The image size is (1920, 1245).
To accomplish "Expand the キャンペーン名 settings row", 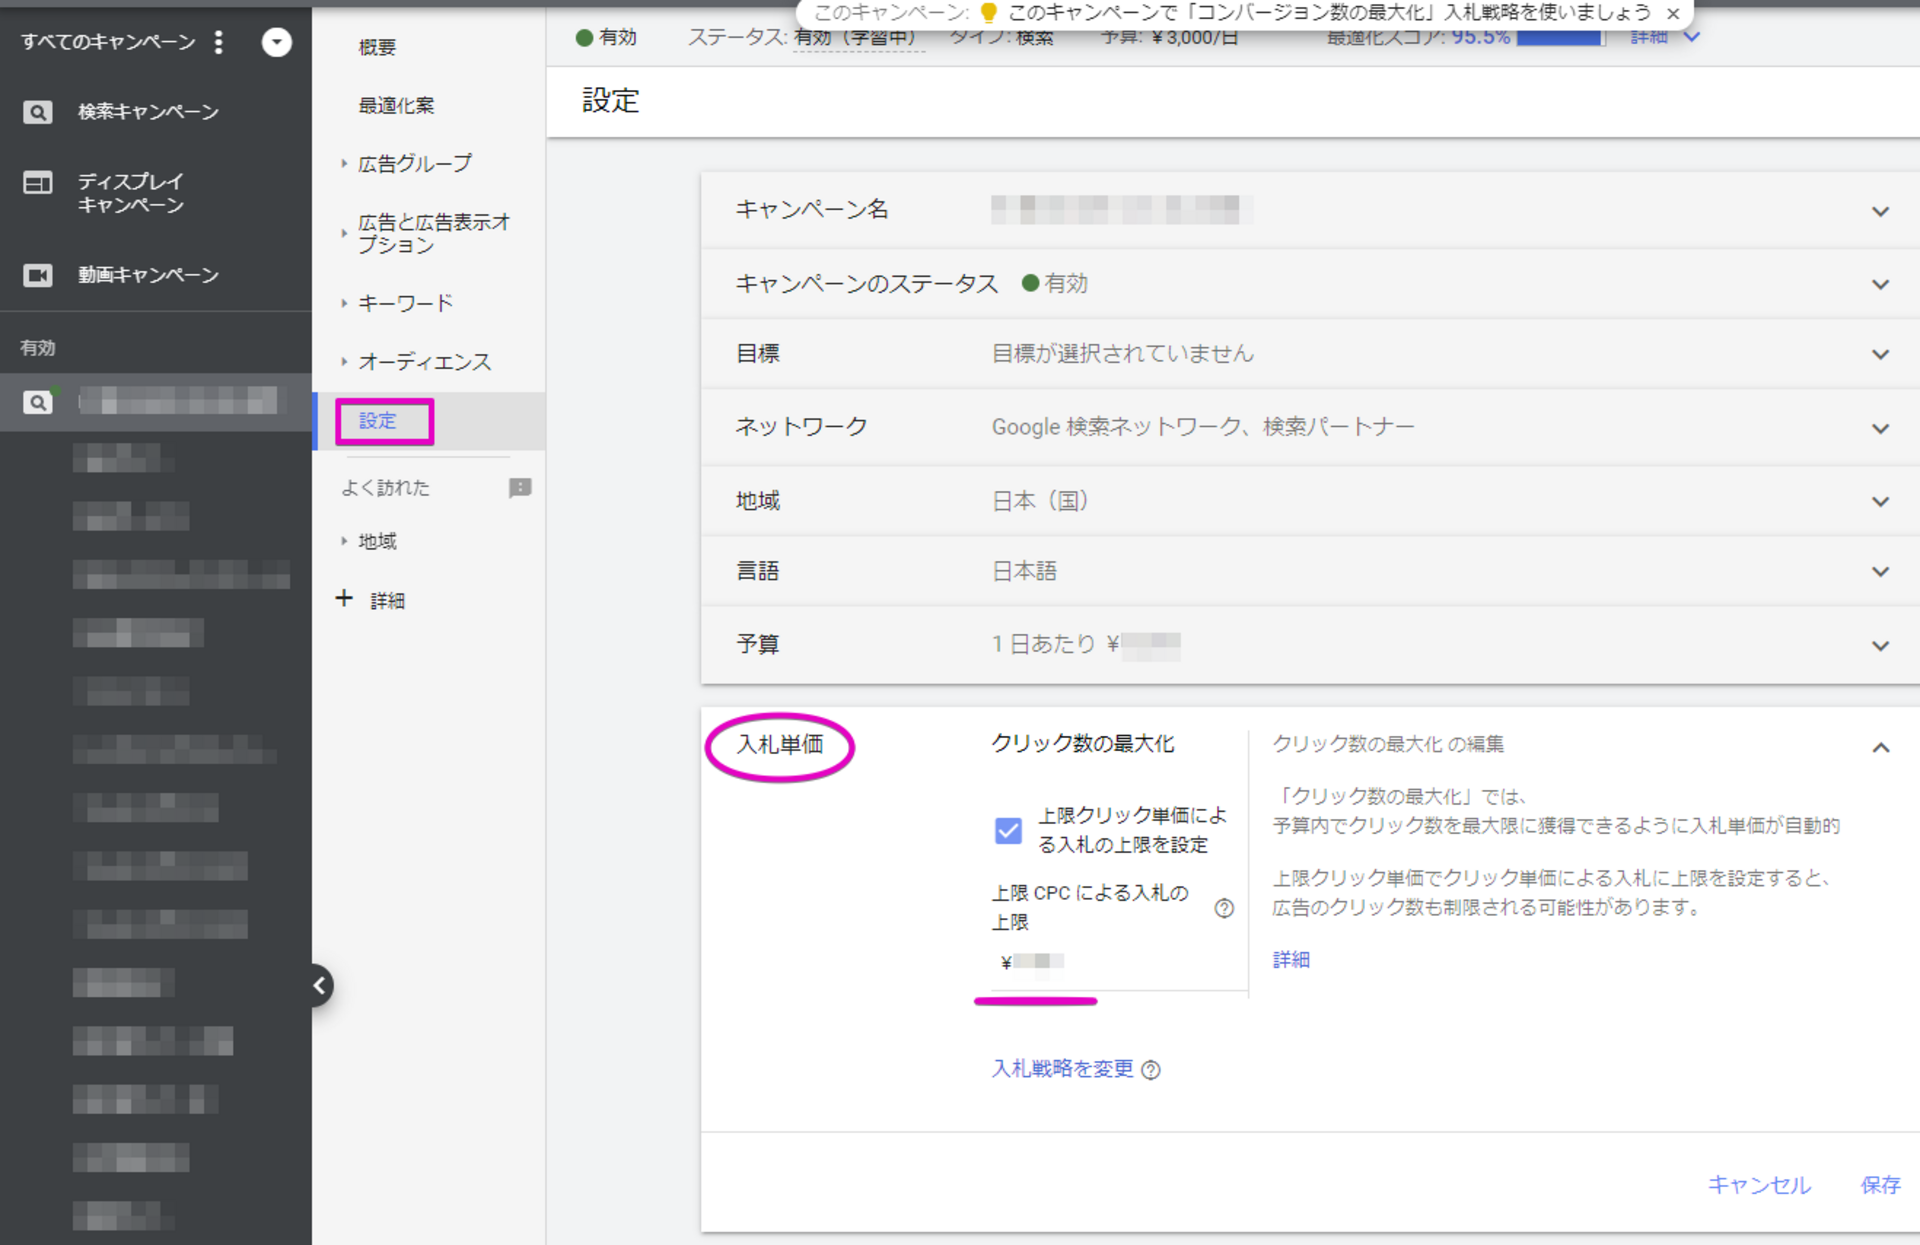I will click(x=1310, y=211).
